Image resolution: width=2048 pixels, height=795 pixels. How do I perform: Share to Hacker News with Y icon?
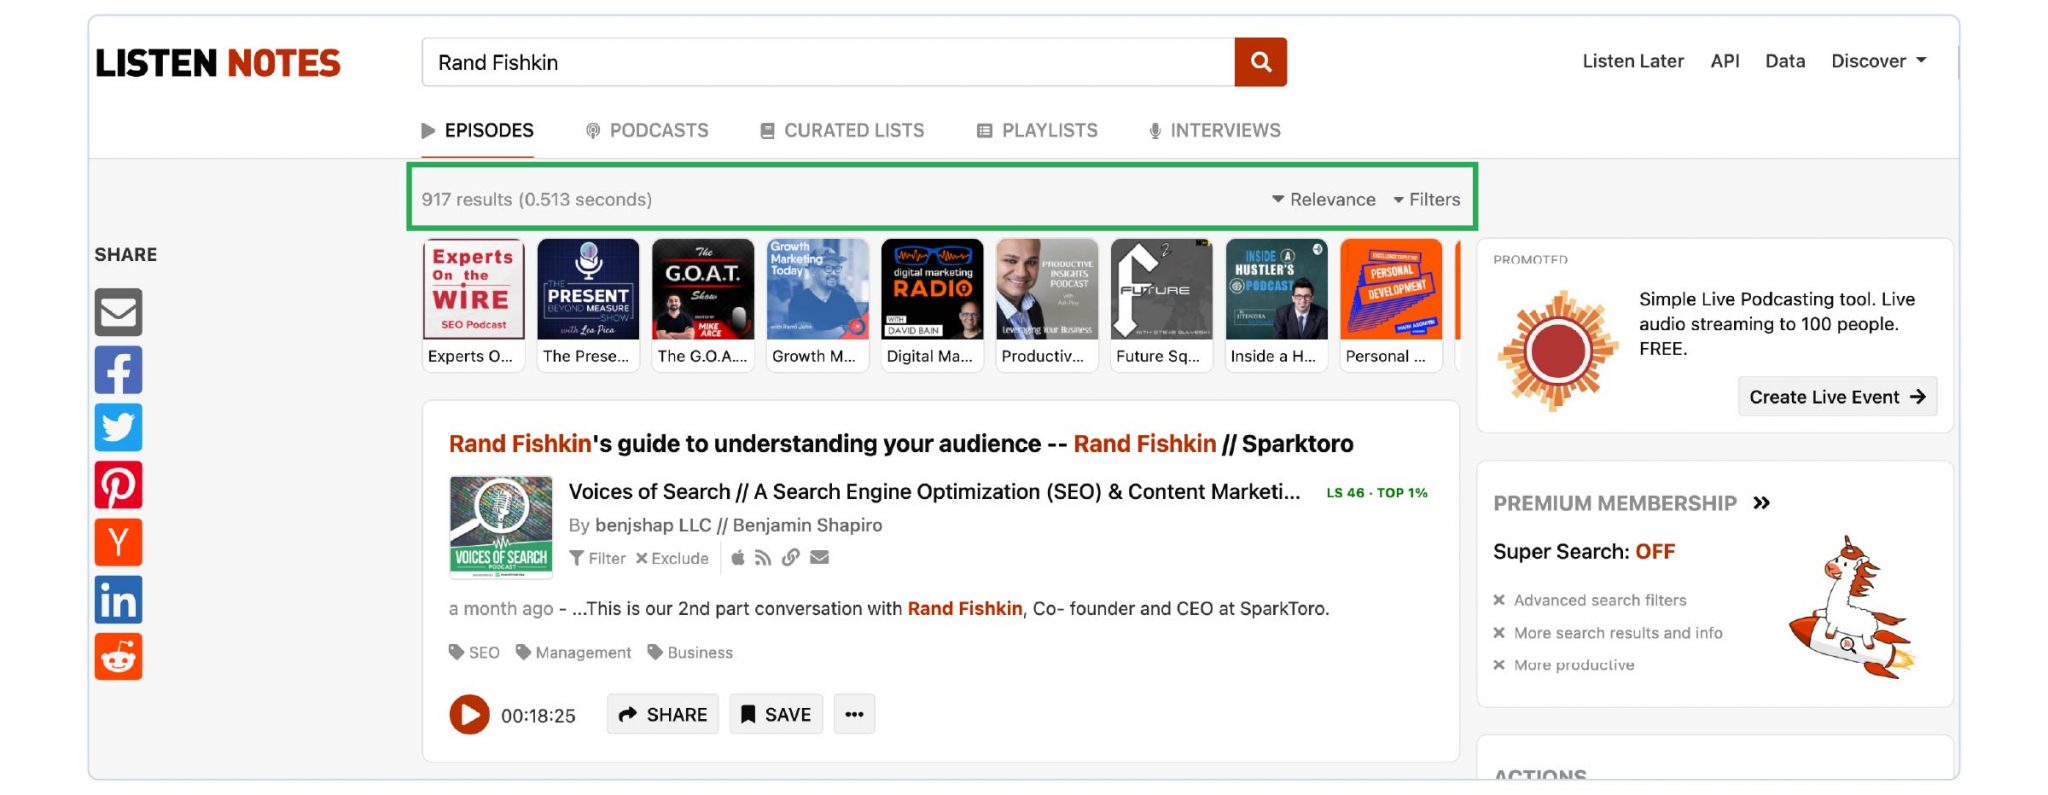point(118,542)
